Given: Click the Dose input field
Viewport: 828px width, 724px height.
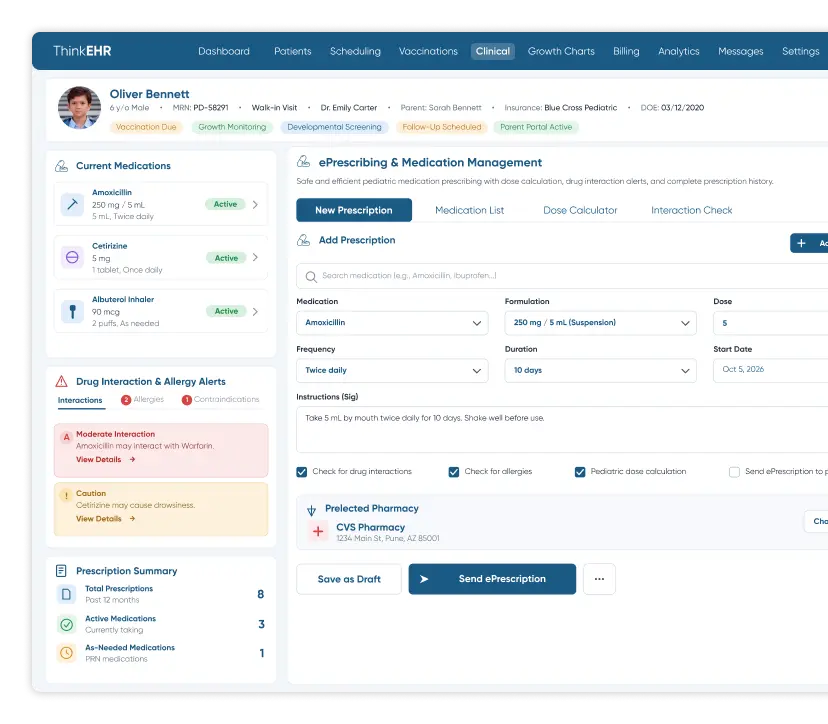Looking at the screenshot, I should 770,323.
